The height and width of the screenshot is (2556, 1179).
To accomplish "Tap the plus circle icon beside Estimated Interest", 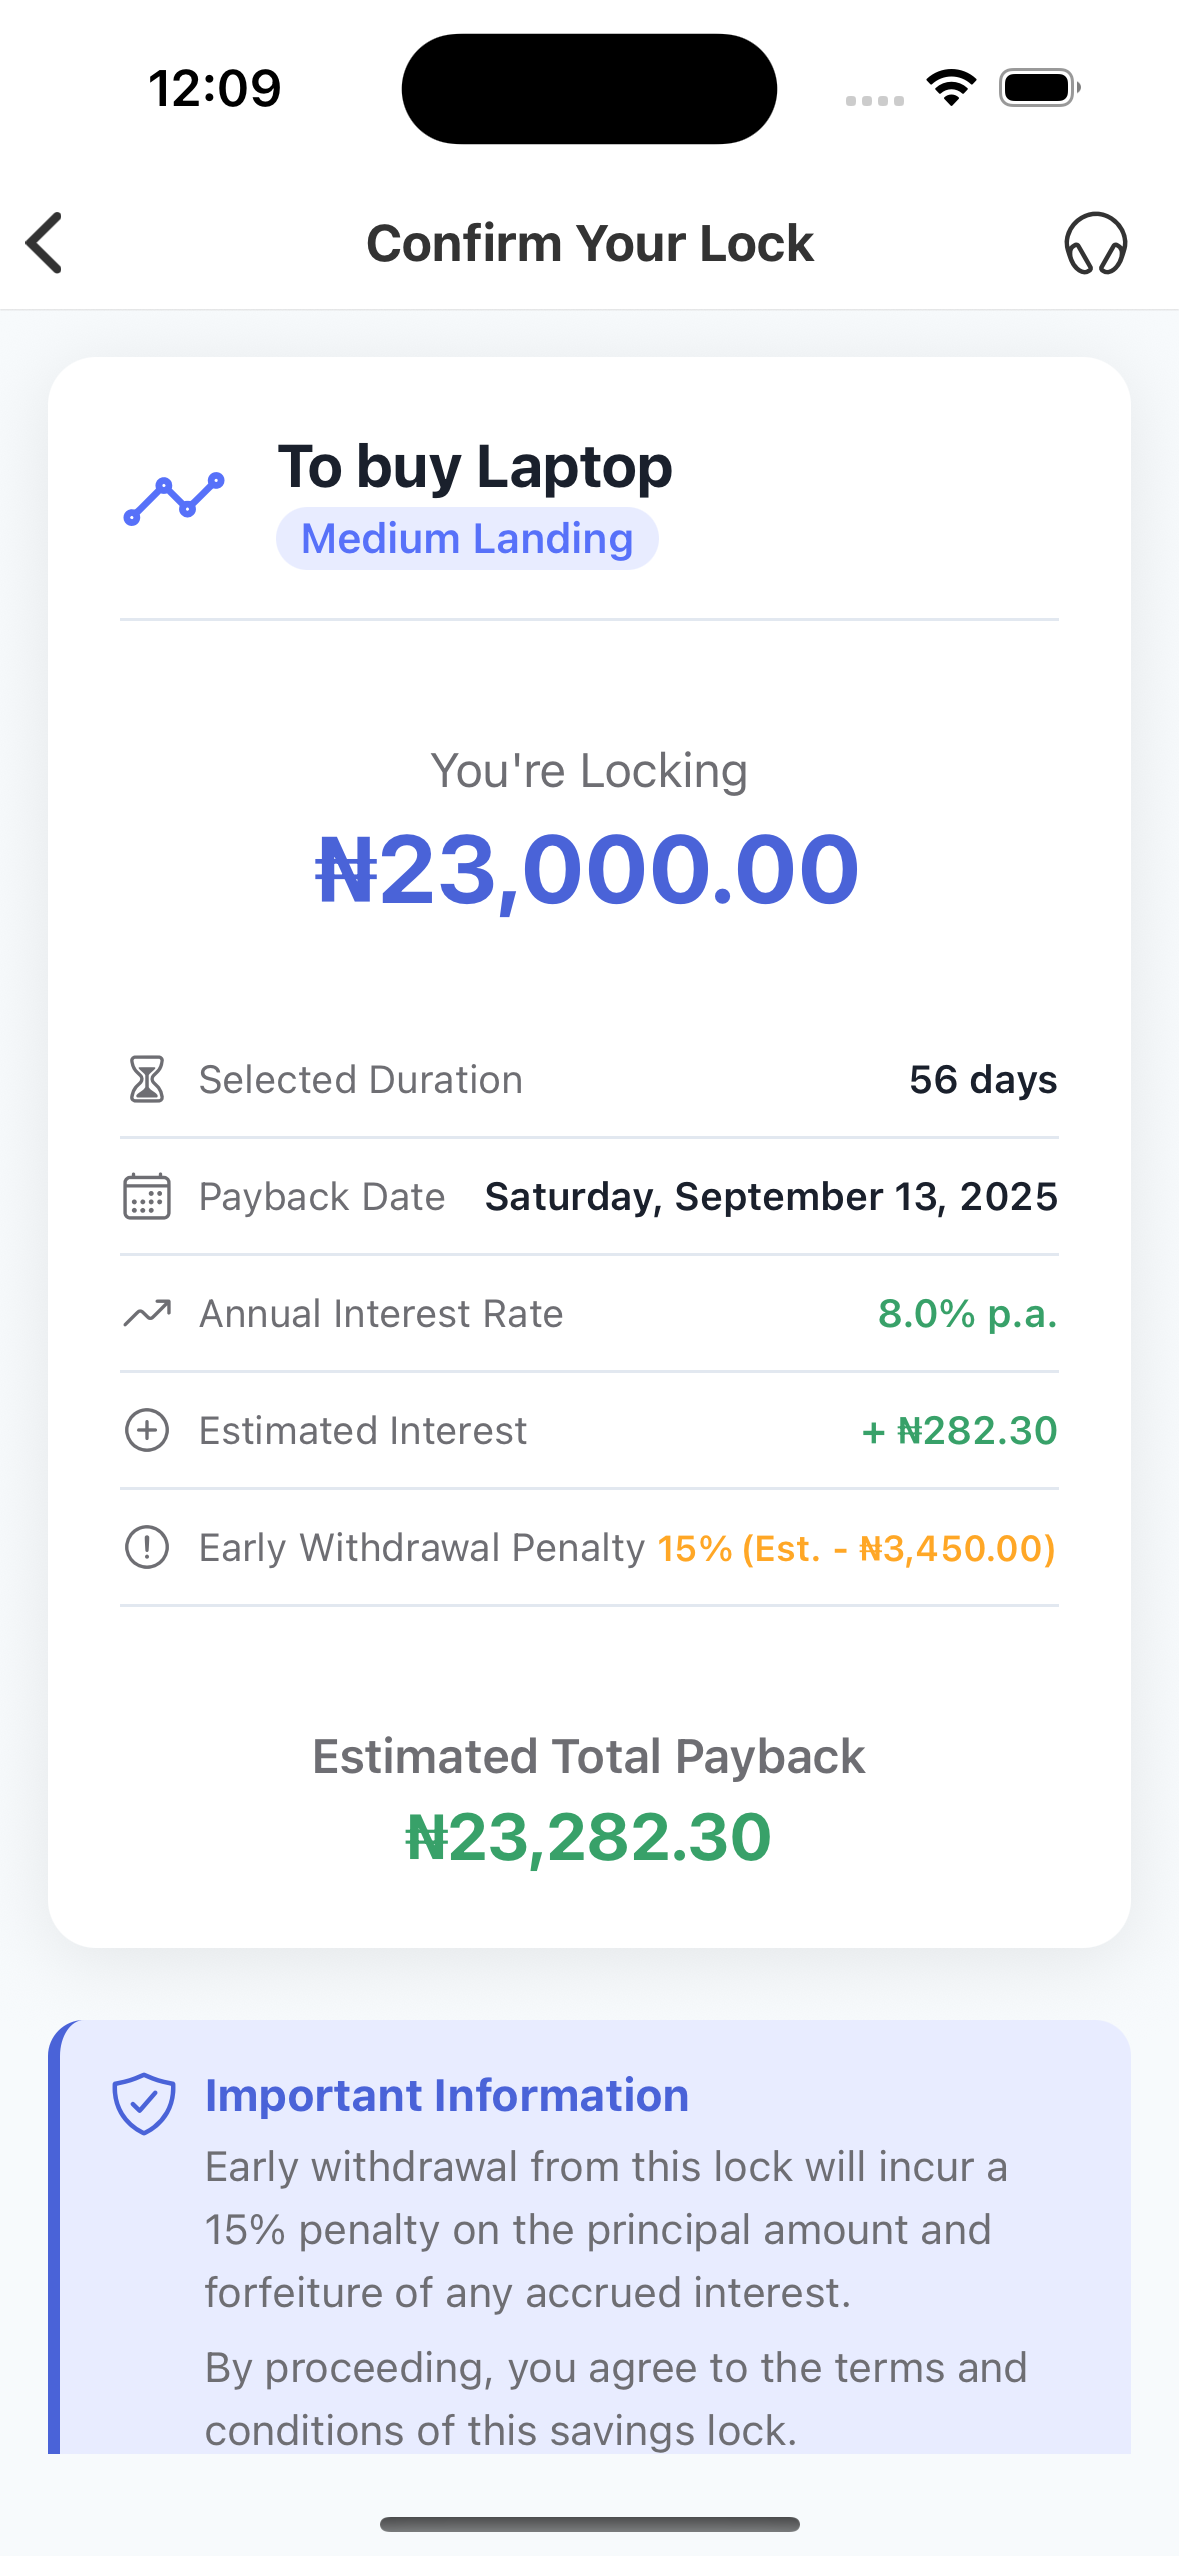I will click(147, 1430).
